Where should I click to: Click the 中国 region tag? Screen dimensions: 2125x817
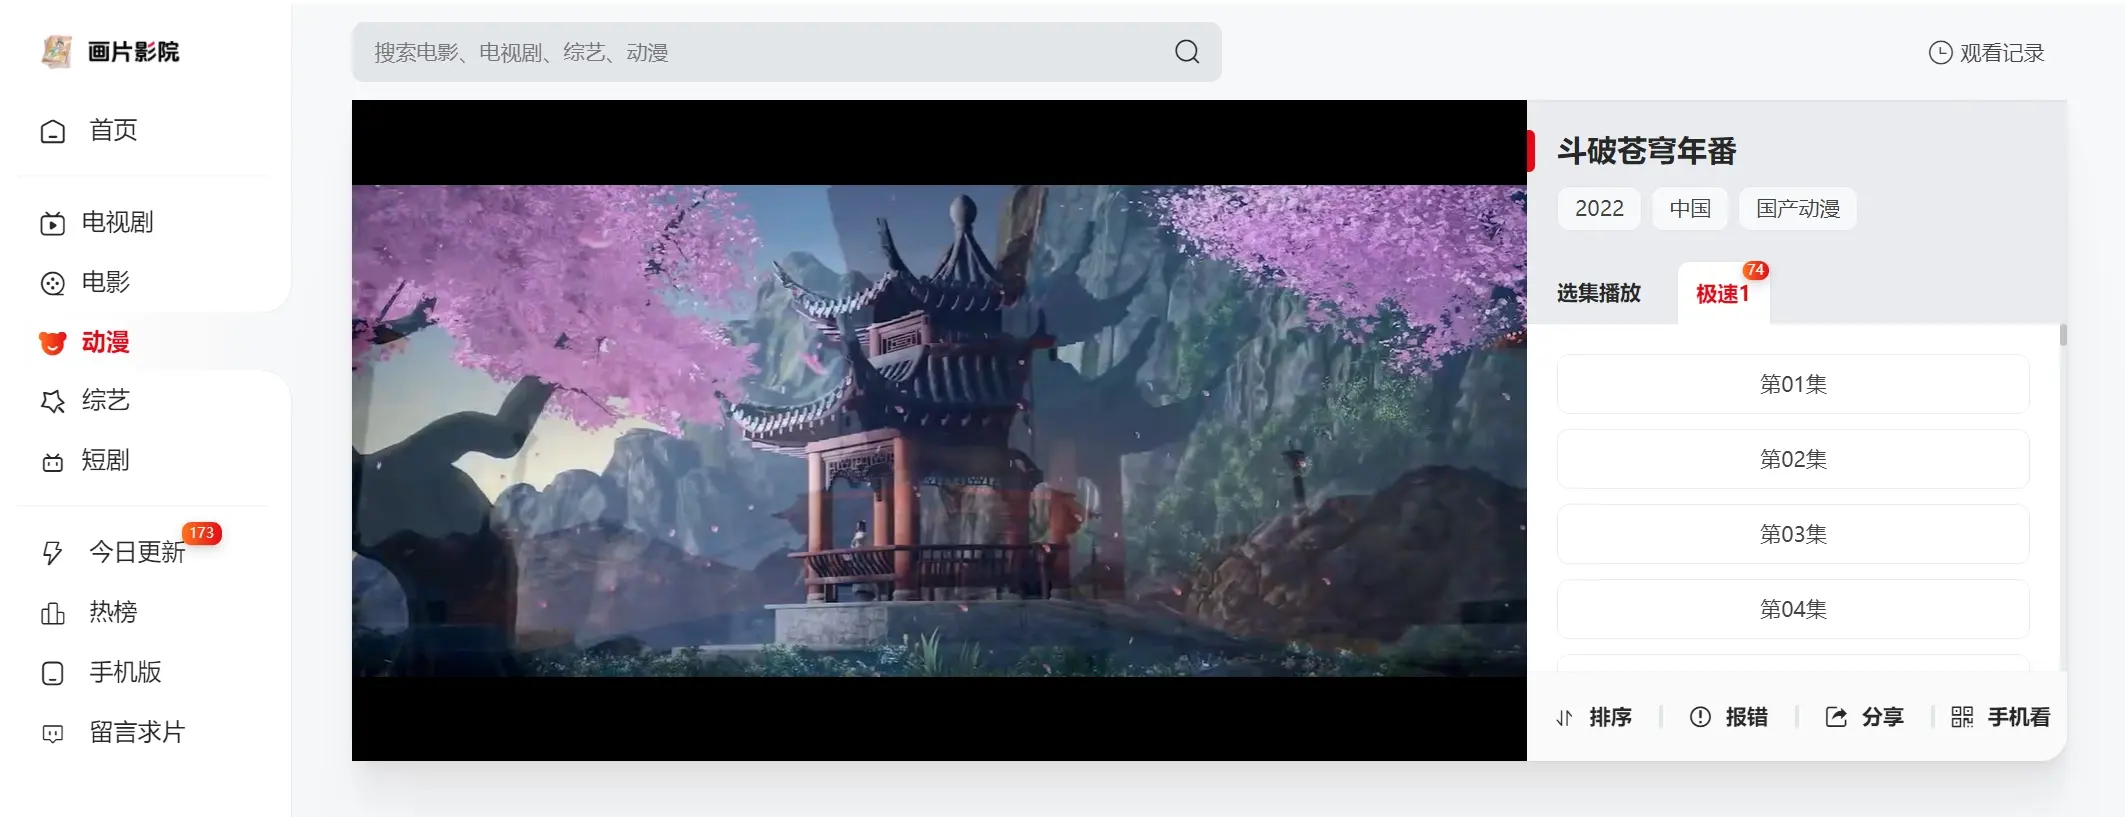pyautogui.click(x=1690, y=208)
